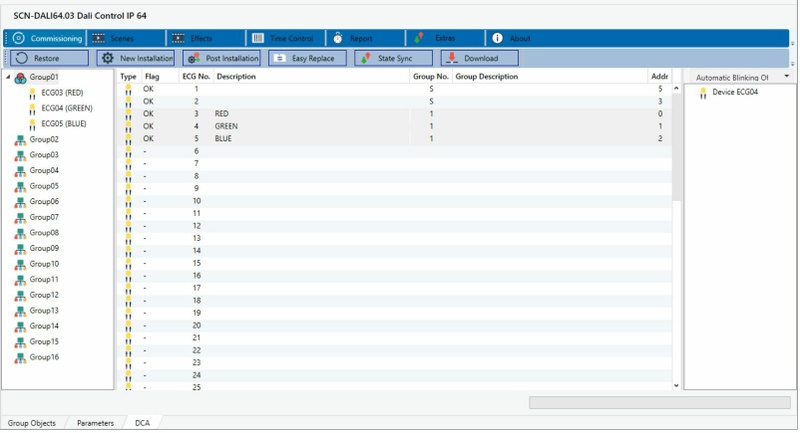The height and width of the screenshot is (433, 800).
Task: Open the Commissioning tab
Action: (46, 38)
